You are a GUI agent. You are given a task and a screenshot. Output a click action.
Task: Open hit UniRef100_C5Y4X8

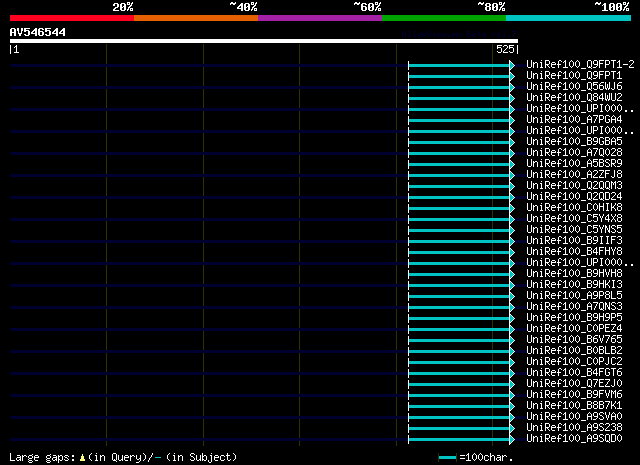(x=574, y=219)
